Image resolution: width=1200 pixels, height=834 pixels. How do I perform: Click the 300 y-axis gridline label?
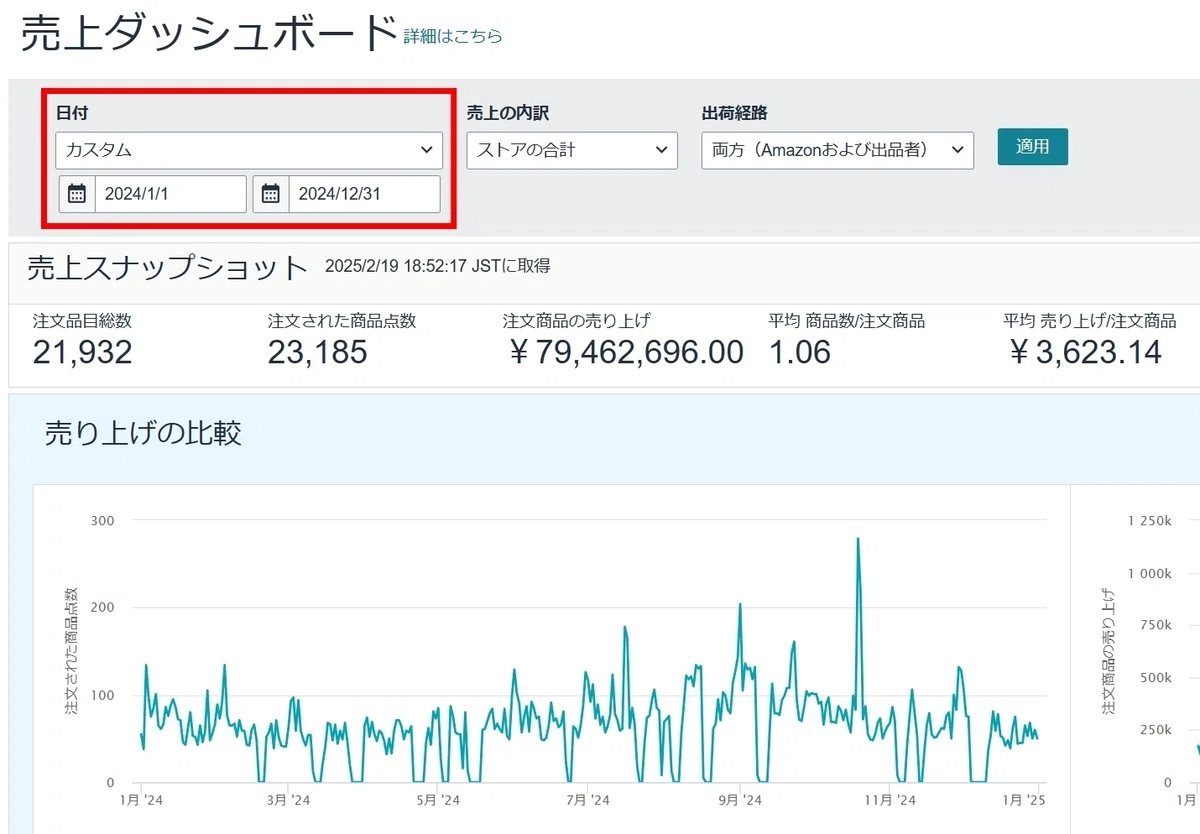click(x=104, y=520)
